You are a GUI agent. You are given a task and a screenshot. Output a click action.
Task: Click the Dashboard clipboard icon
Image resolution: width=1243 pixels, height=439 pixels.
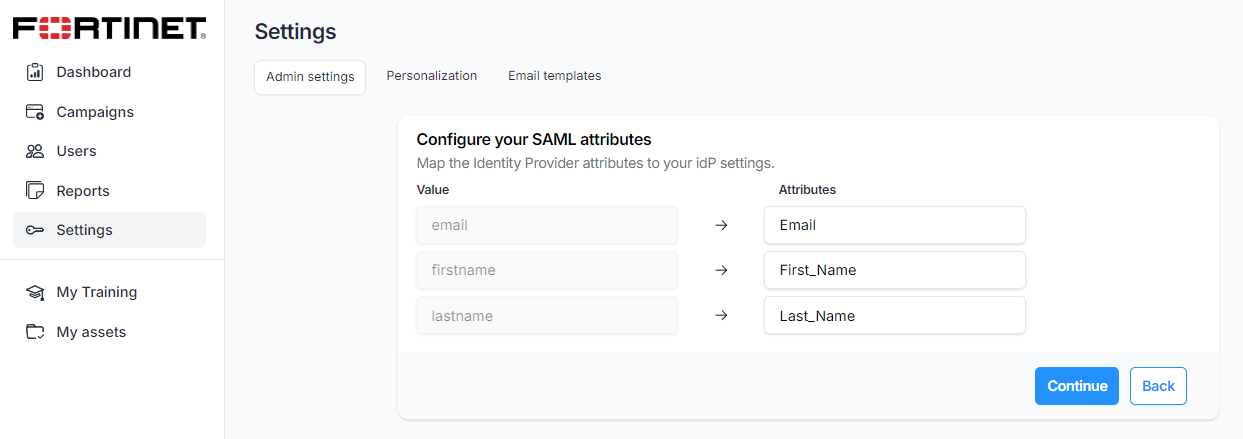[35, 72]
